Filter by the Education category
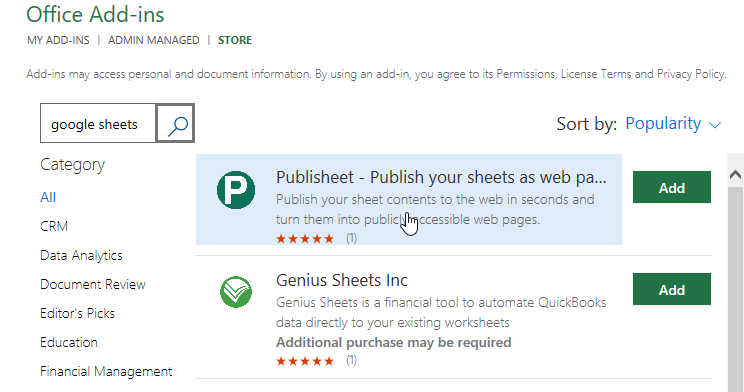Viewport: 744px width, 392px height. pyautogui.click(x=69, y=342)
